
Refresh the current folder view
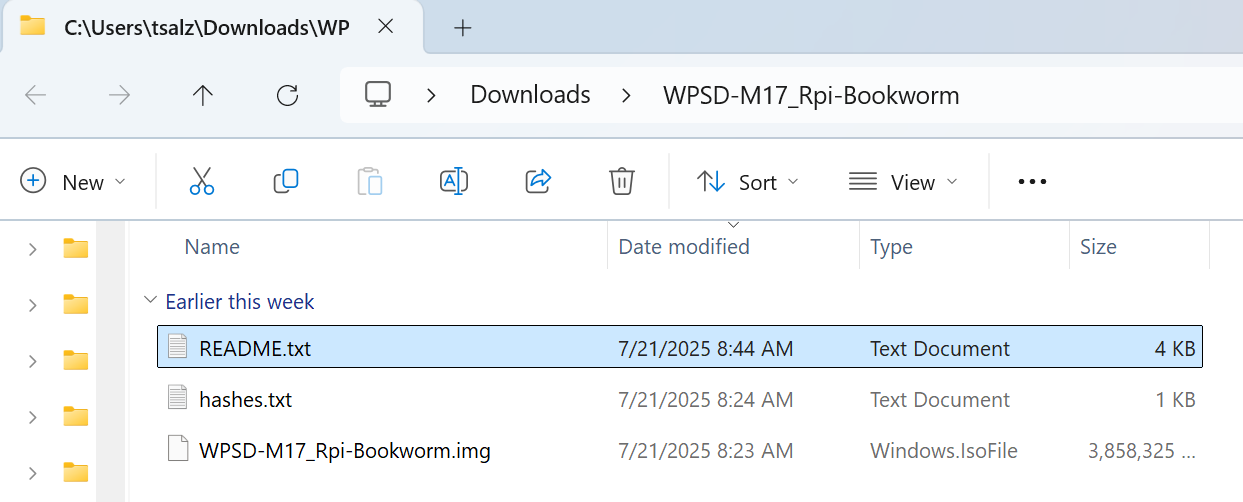287,95
